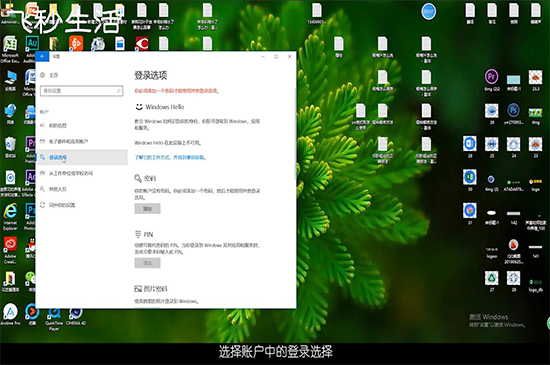Click the greyed Add button under PIN
The height and width of the screenshot is (365, 550).
point(147,263)
